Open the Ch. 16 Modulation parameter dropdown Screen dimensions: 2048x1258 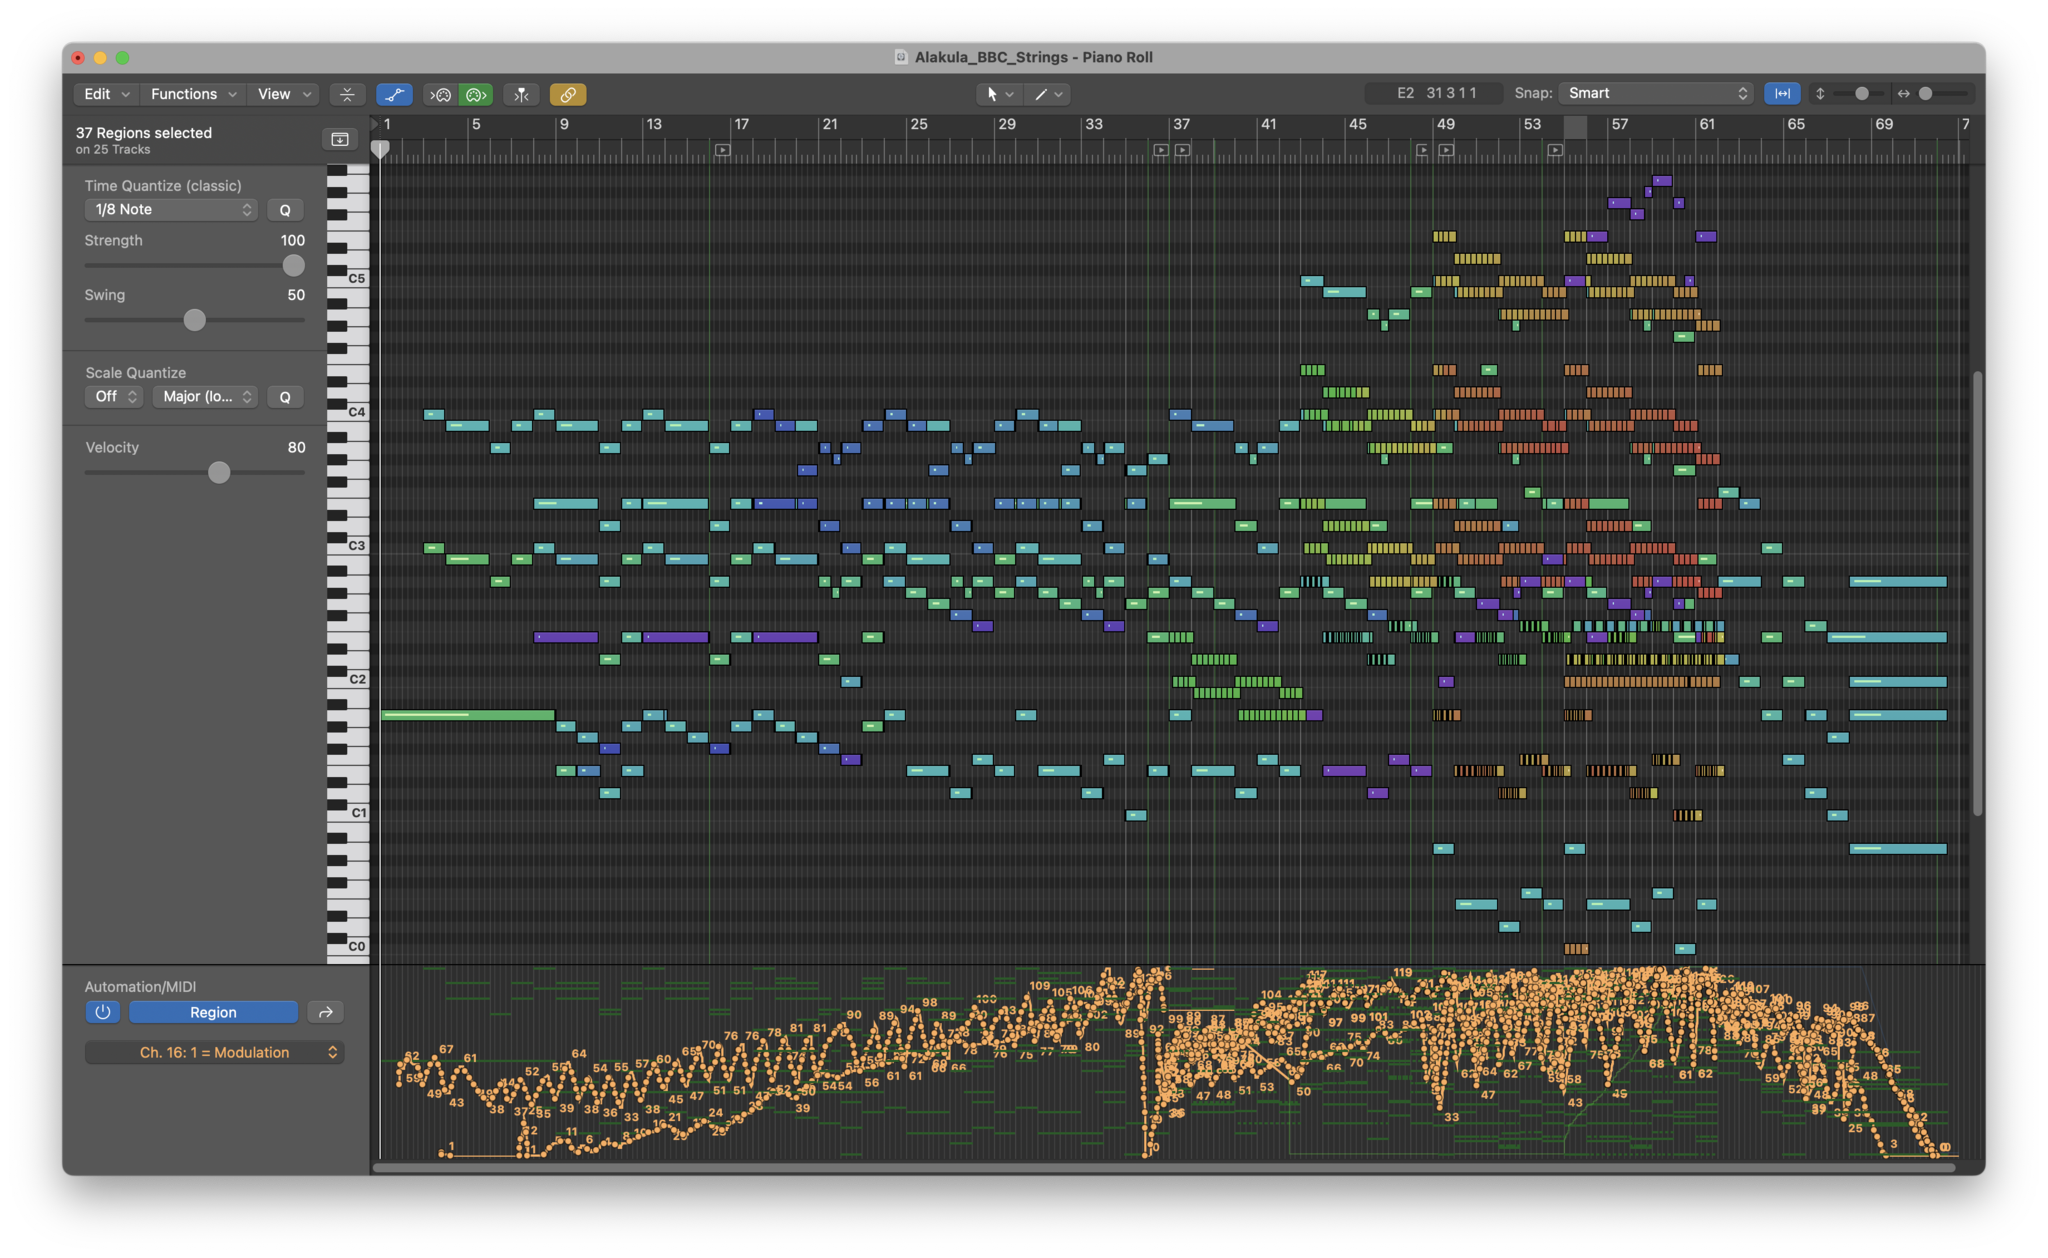214,1052
